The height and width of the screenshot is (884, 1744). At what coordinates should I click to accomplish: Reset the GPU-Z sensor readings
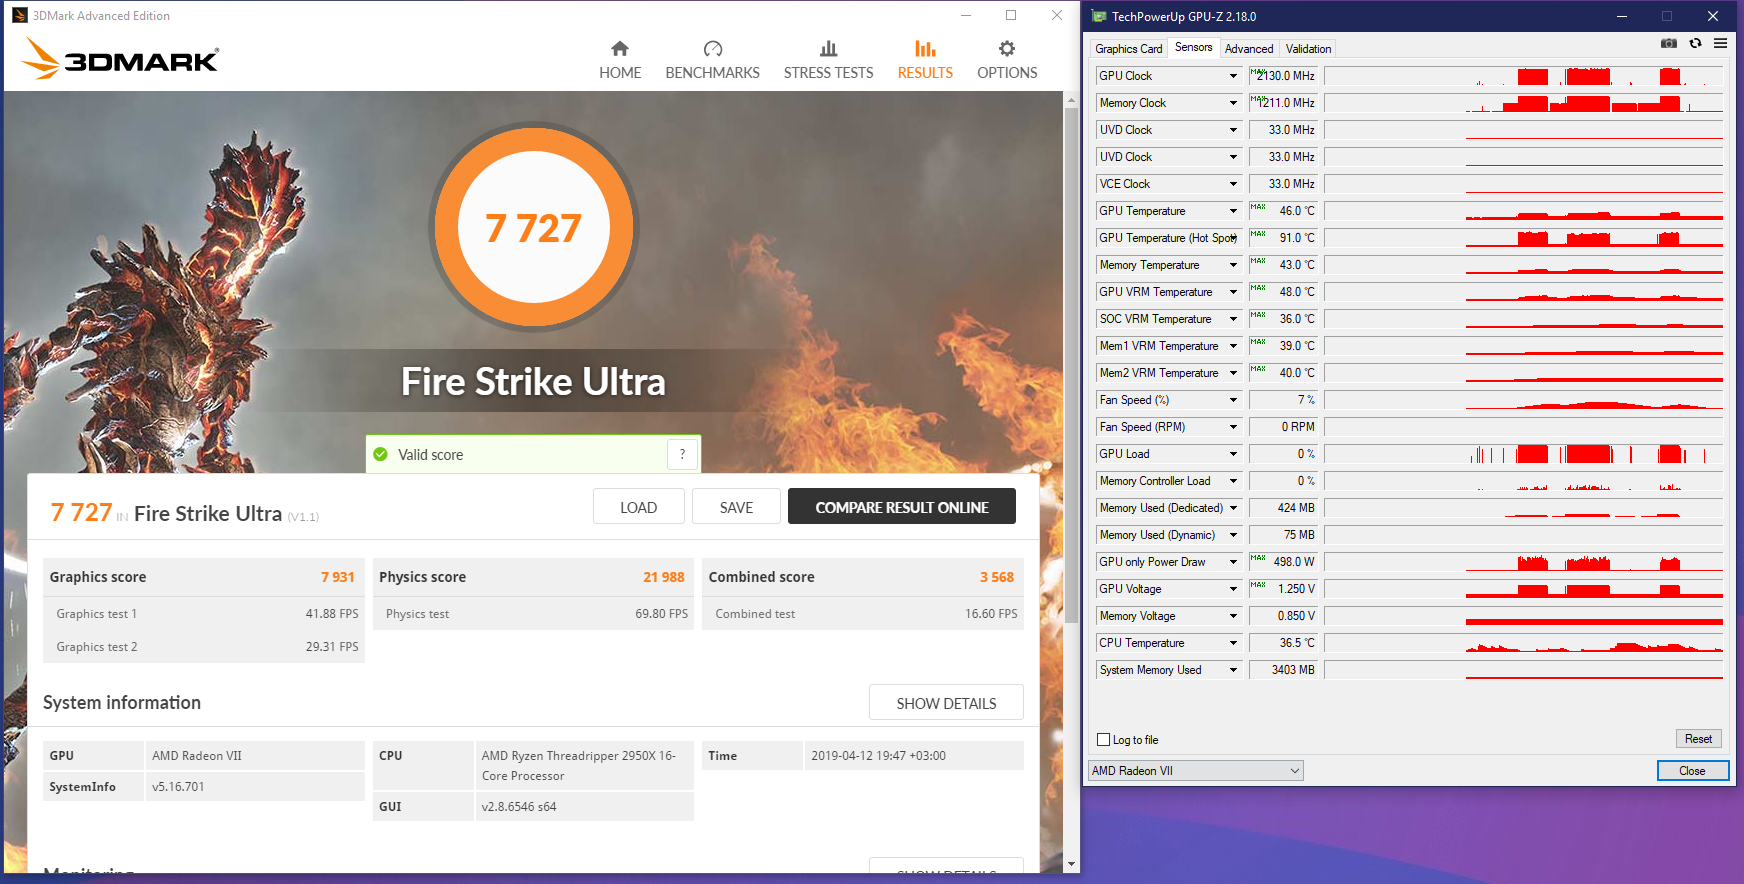click(x=1698, y=739)
